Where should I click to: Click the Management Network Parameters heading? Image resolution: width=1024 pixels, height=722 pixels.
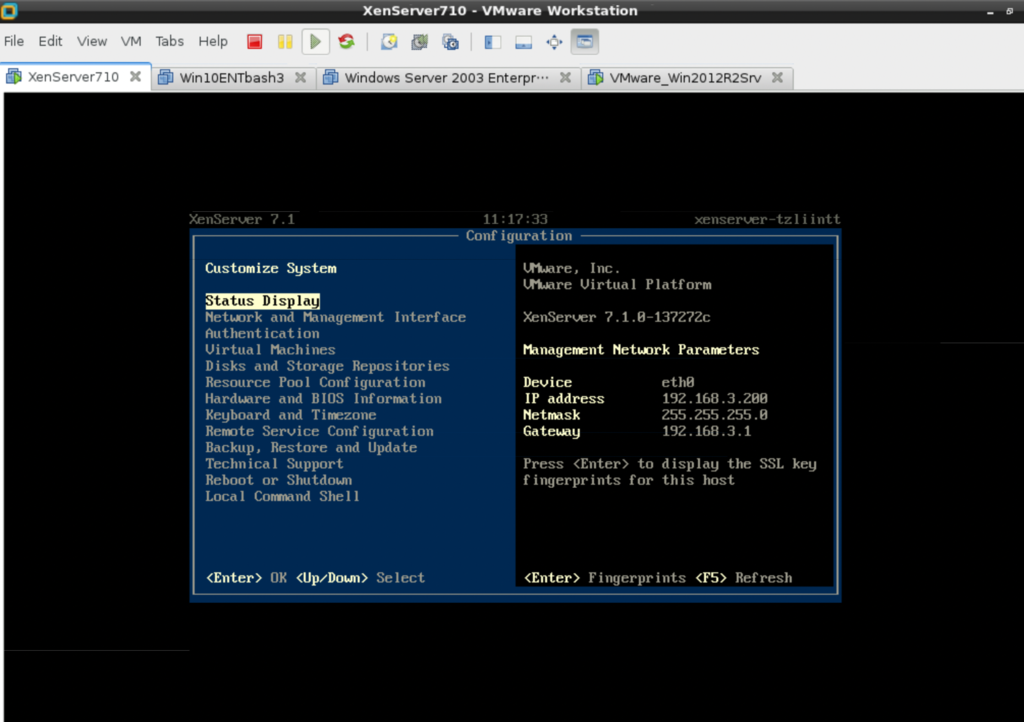pyautogui.click(x=641, y=350)
